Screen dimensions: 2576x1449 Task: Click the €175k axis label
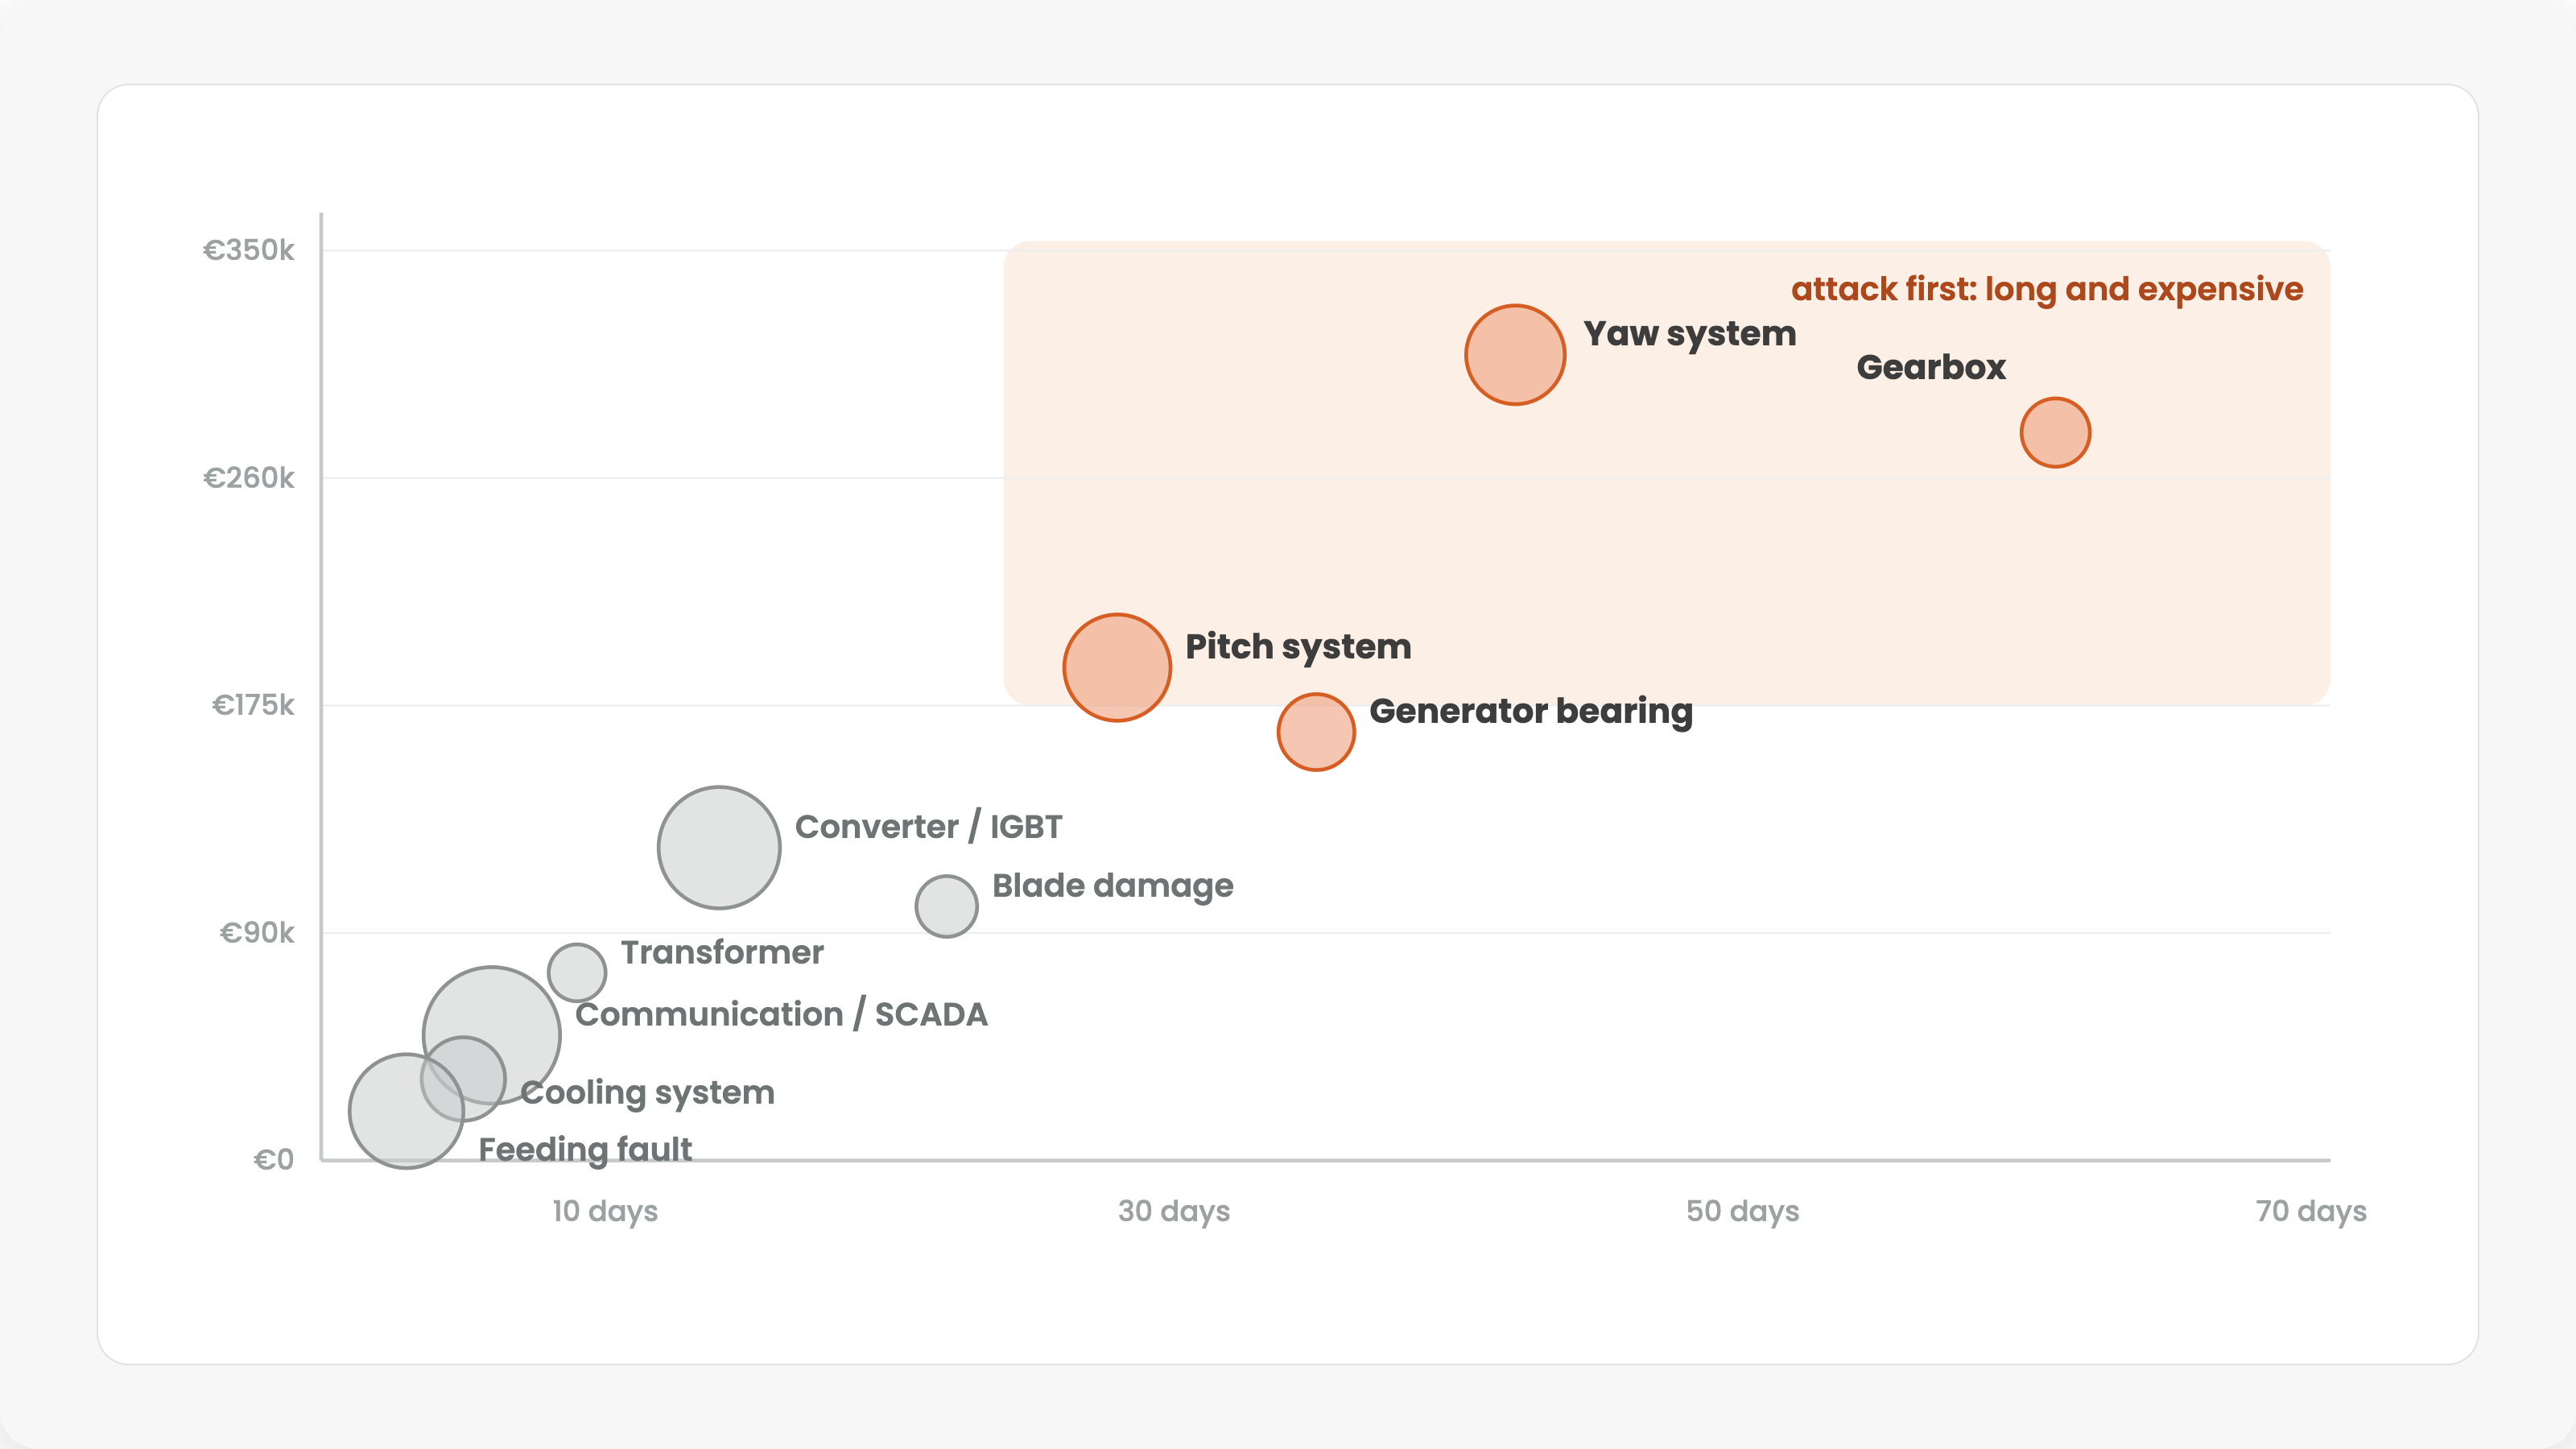pos(253,705)
